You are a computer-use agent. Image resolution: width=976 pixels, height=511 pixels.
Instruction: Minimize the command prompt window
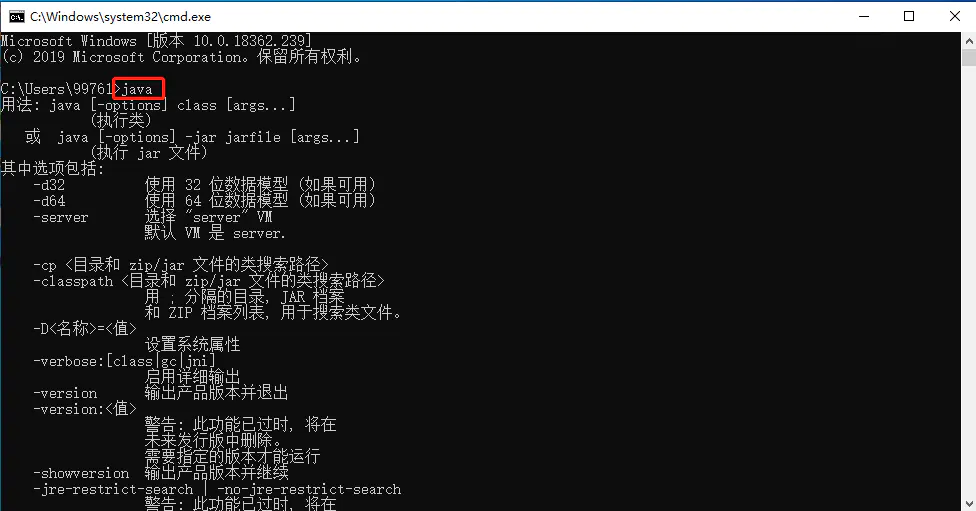point(864,16)
